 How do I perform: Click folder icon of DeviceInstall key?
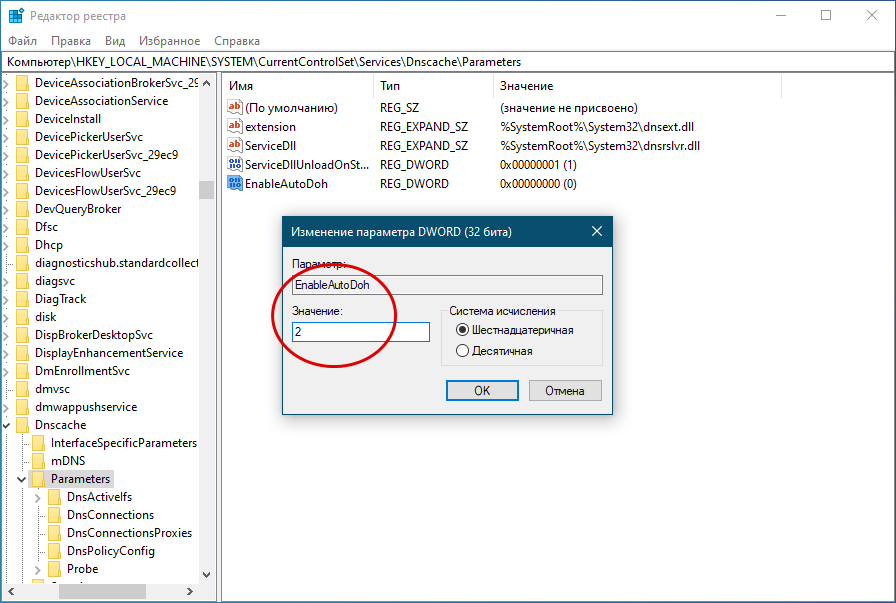coord(23,119)
